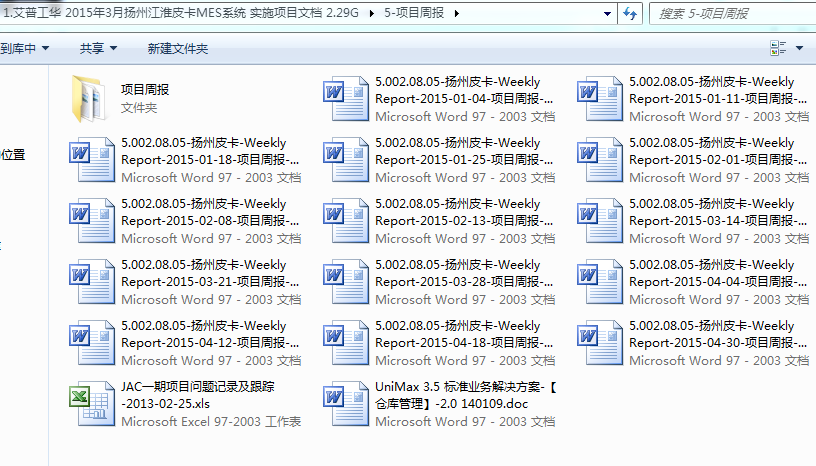Open the 到库中 dropdown menu
816x466 pixels.
click(x=24, y=48)
